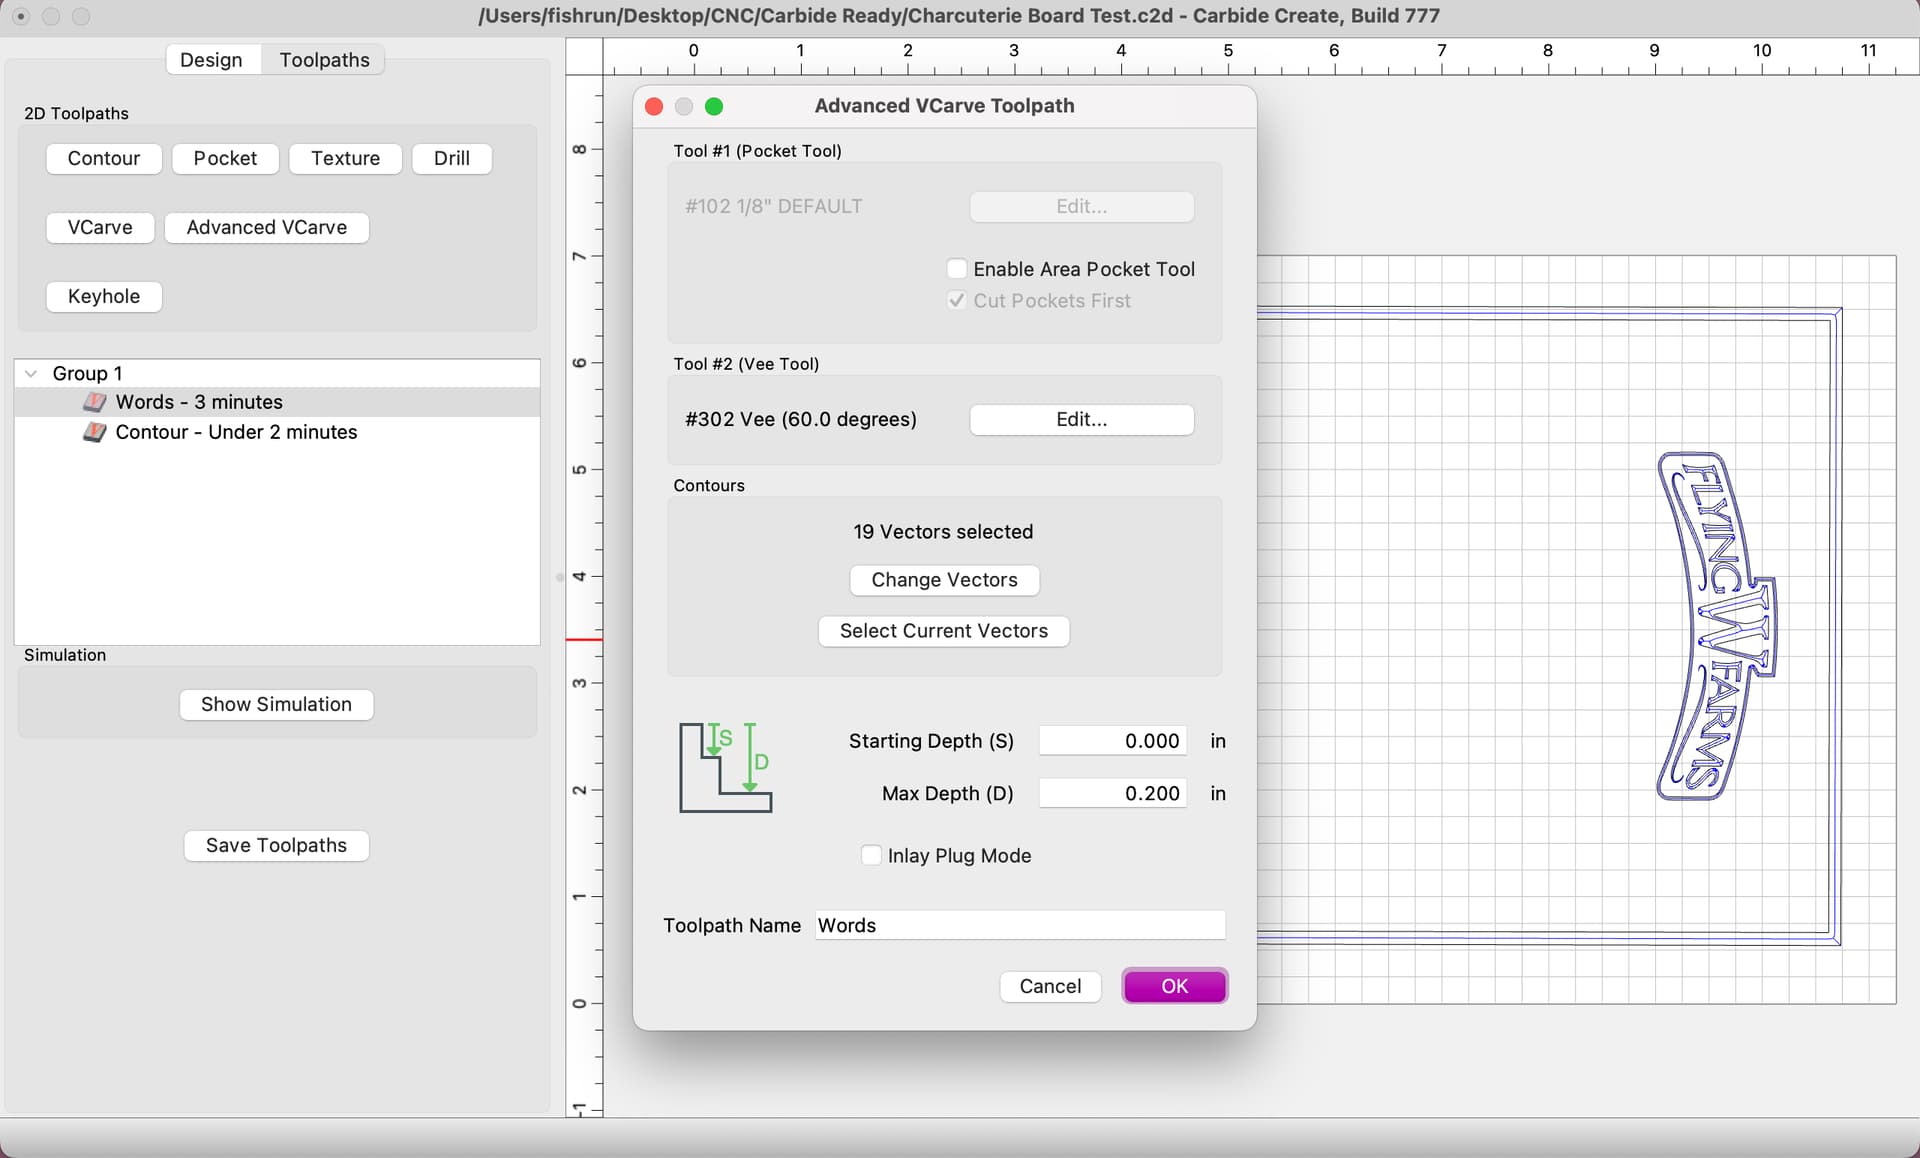1920x1158 pixels.
Task: Click the Flying W Farms logo artwork
Action: (x=1716, y=625)
